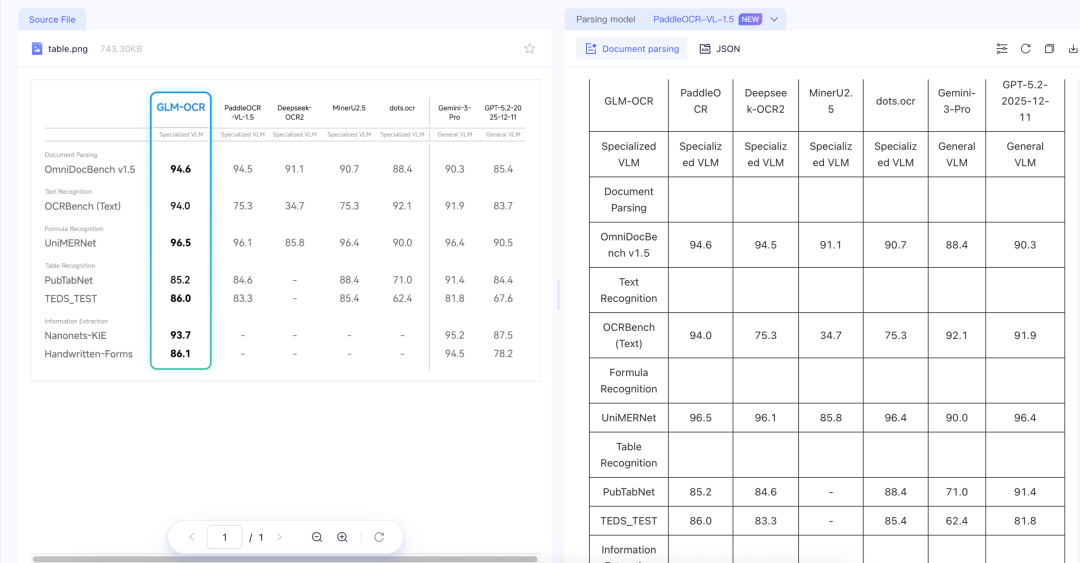Select MinerU2.5 cell in parsed table
Screen dimensions: 1080x563
(831, 101)
